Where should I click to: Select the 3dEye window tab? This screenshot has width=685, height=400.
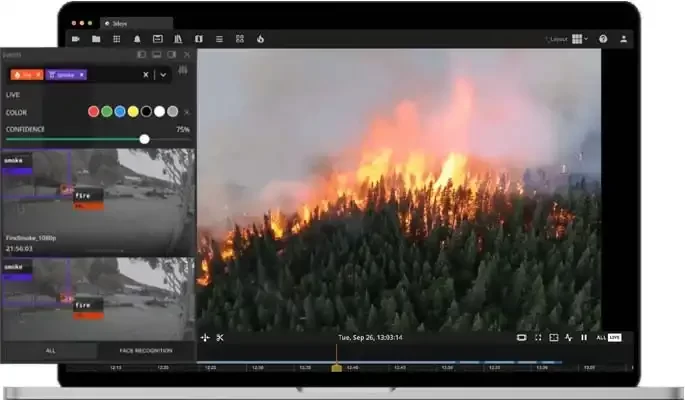pos(137,24)
